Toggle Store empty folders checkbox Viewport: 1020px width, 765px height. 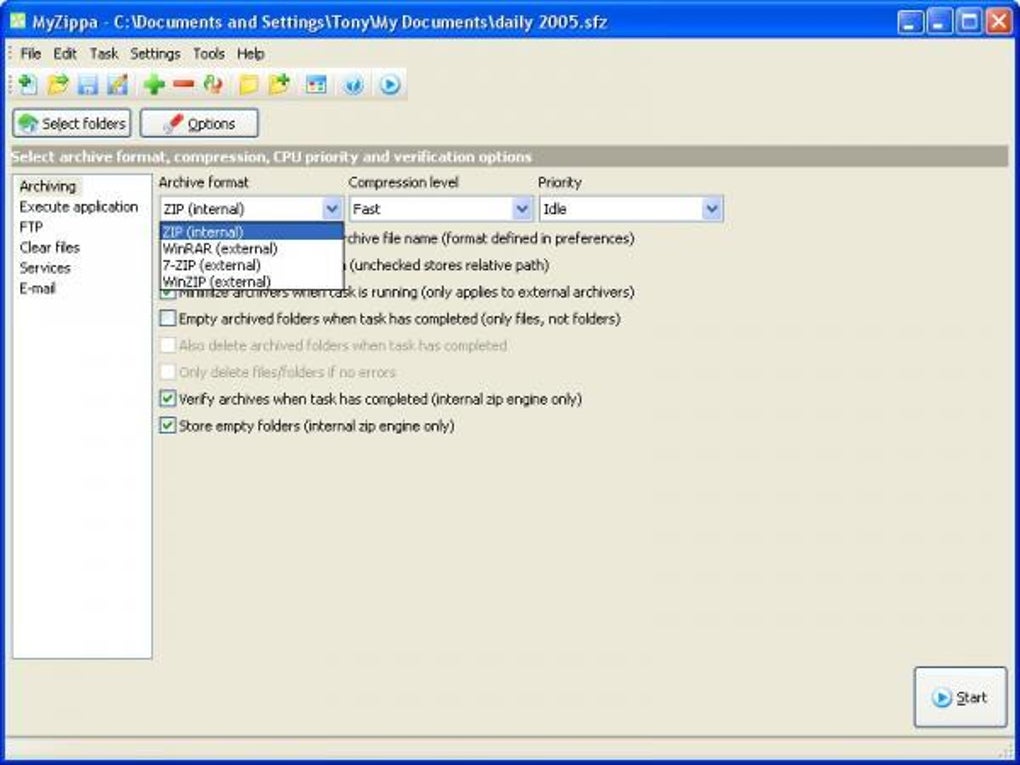168,426
